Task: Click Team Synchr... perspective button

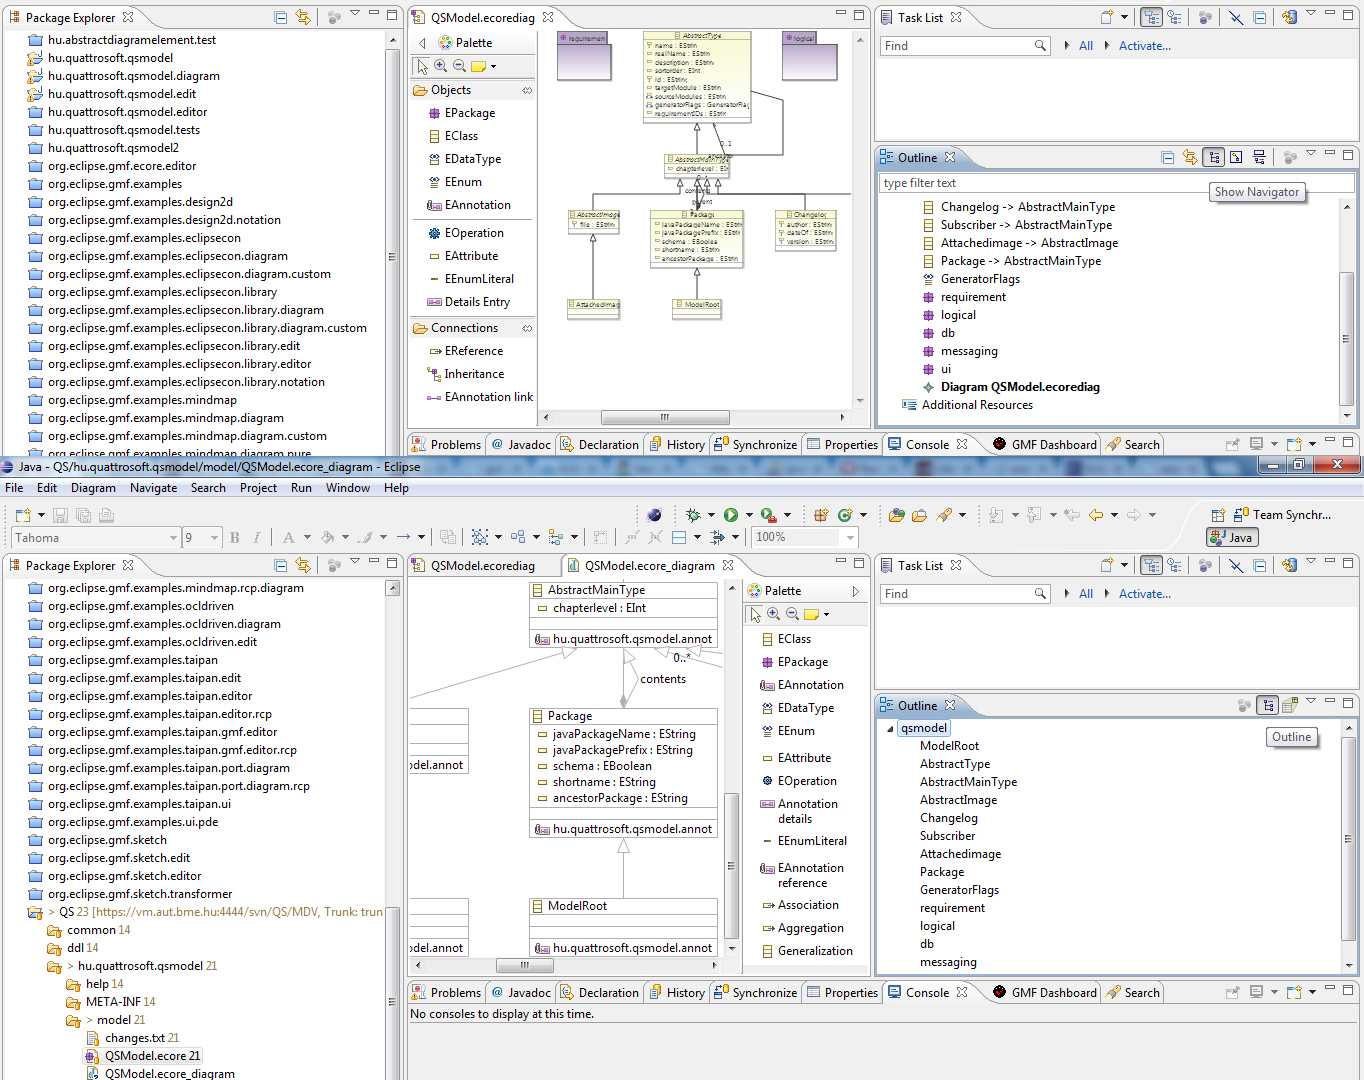Action: coord(1282,515)
